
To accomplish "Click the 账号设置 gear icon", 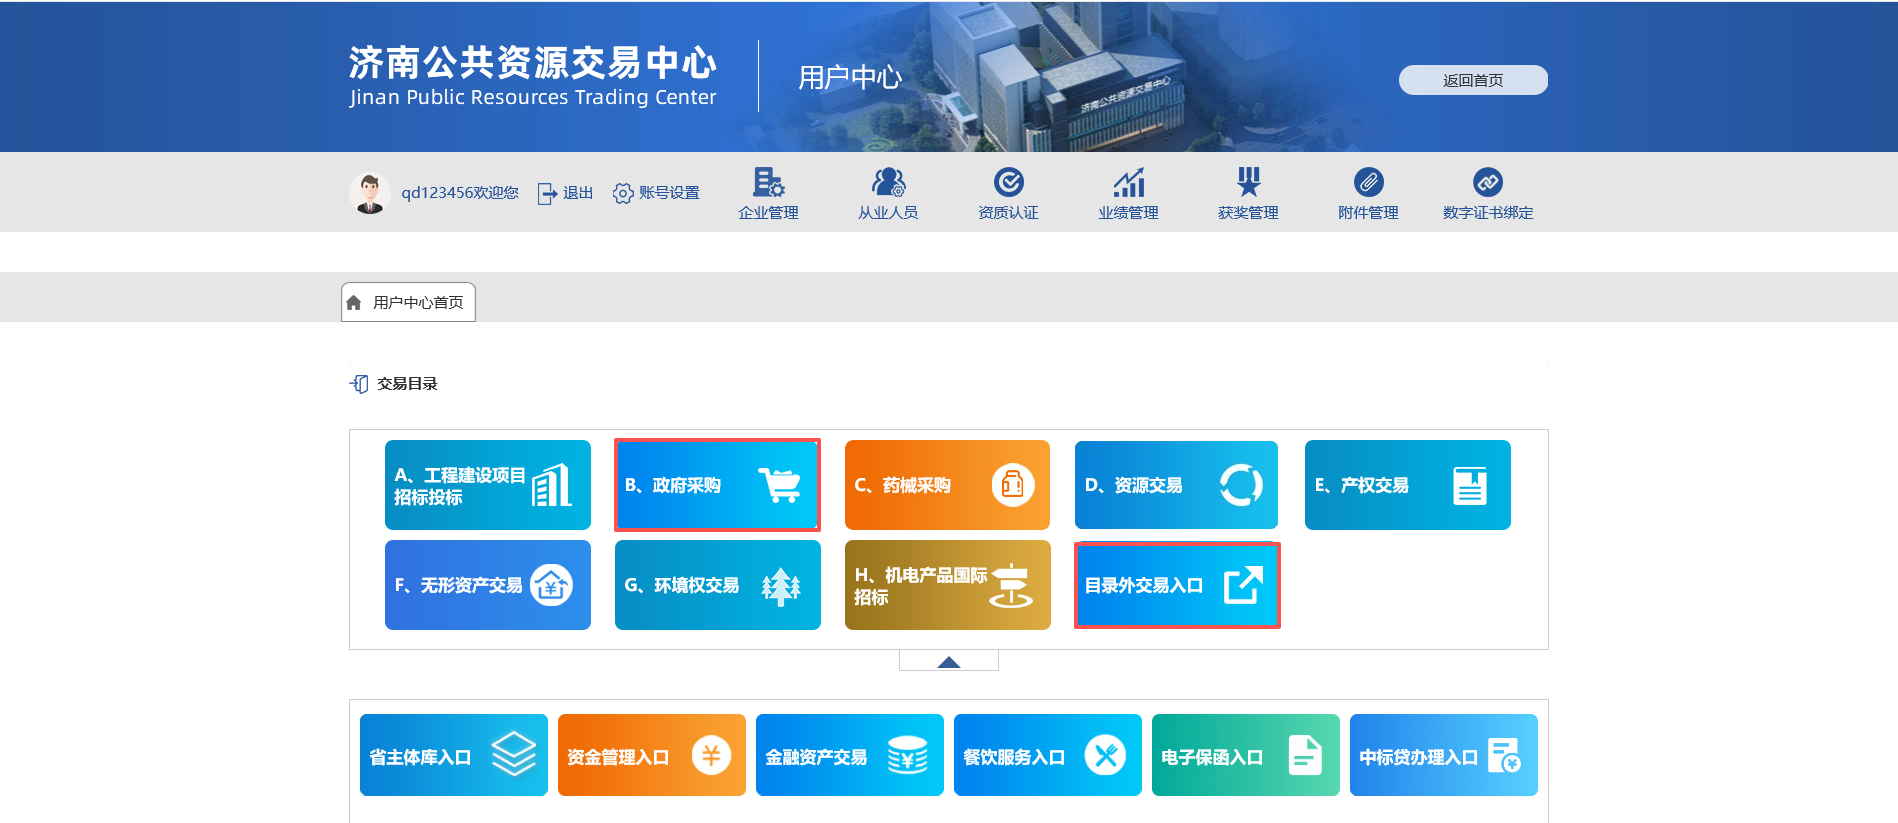I will [x=623, y=193].
